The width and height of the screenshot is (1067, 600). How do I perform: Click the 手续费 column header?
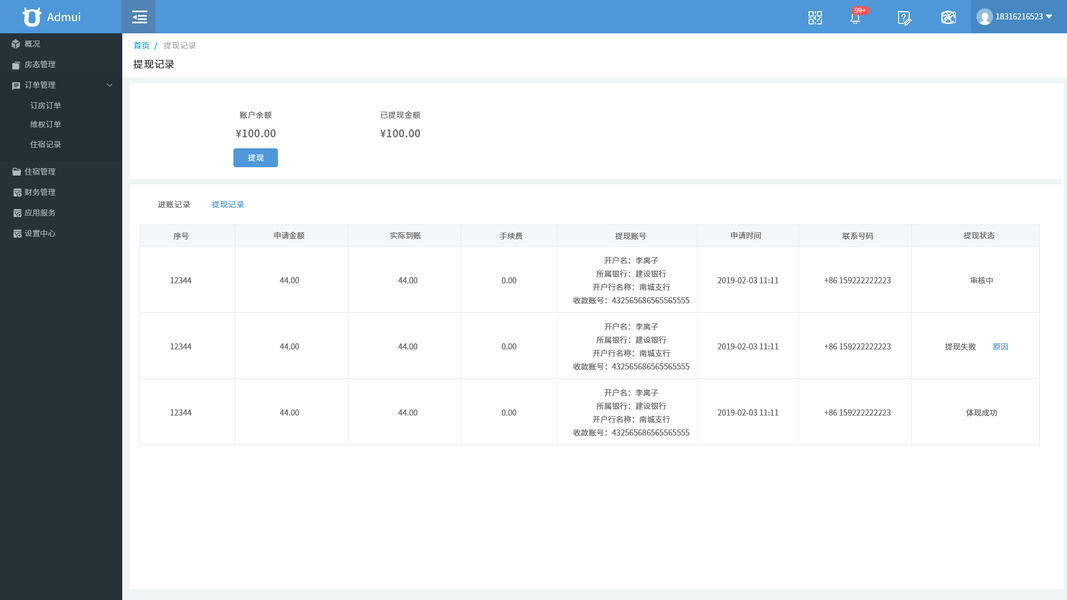coord(511,236)
